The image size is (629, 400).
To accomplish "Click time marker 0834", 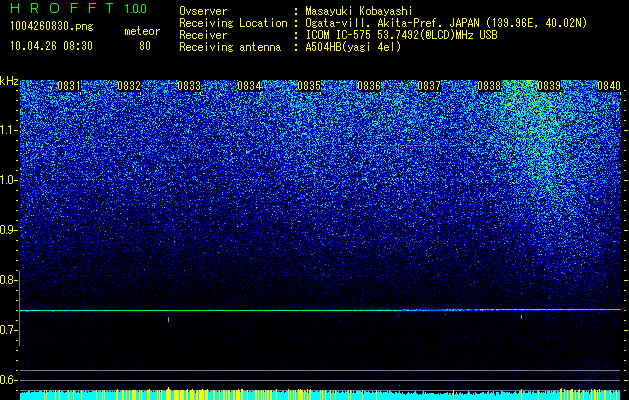I will [x=249, y=86].
